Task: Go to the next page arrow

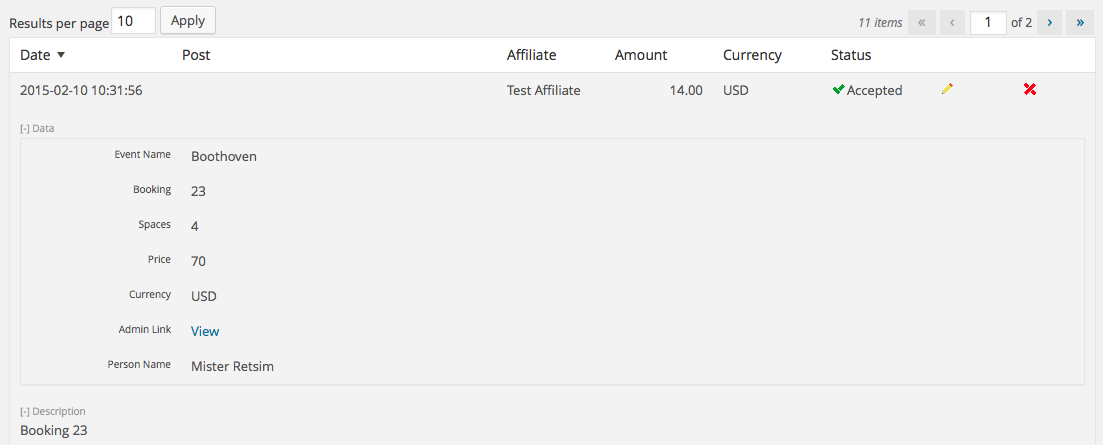Action: click(x=1050, y=22)
